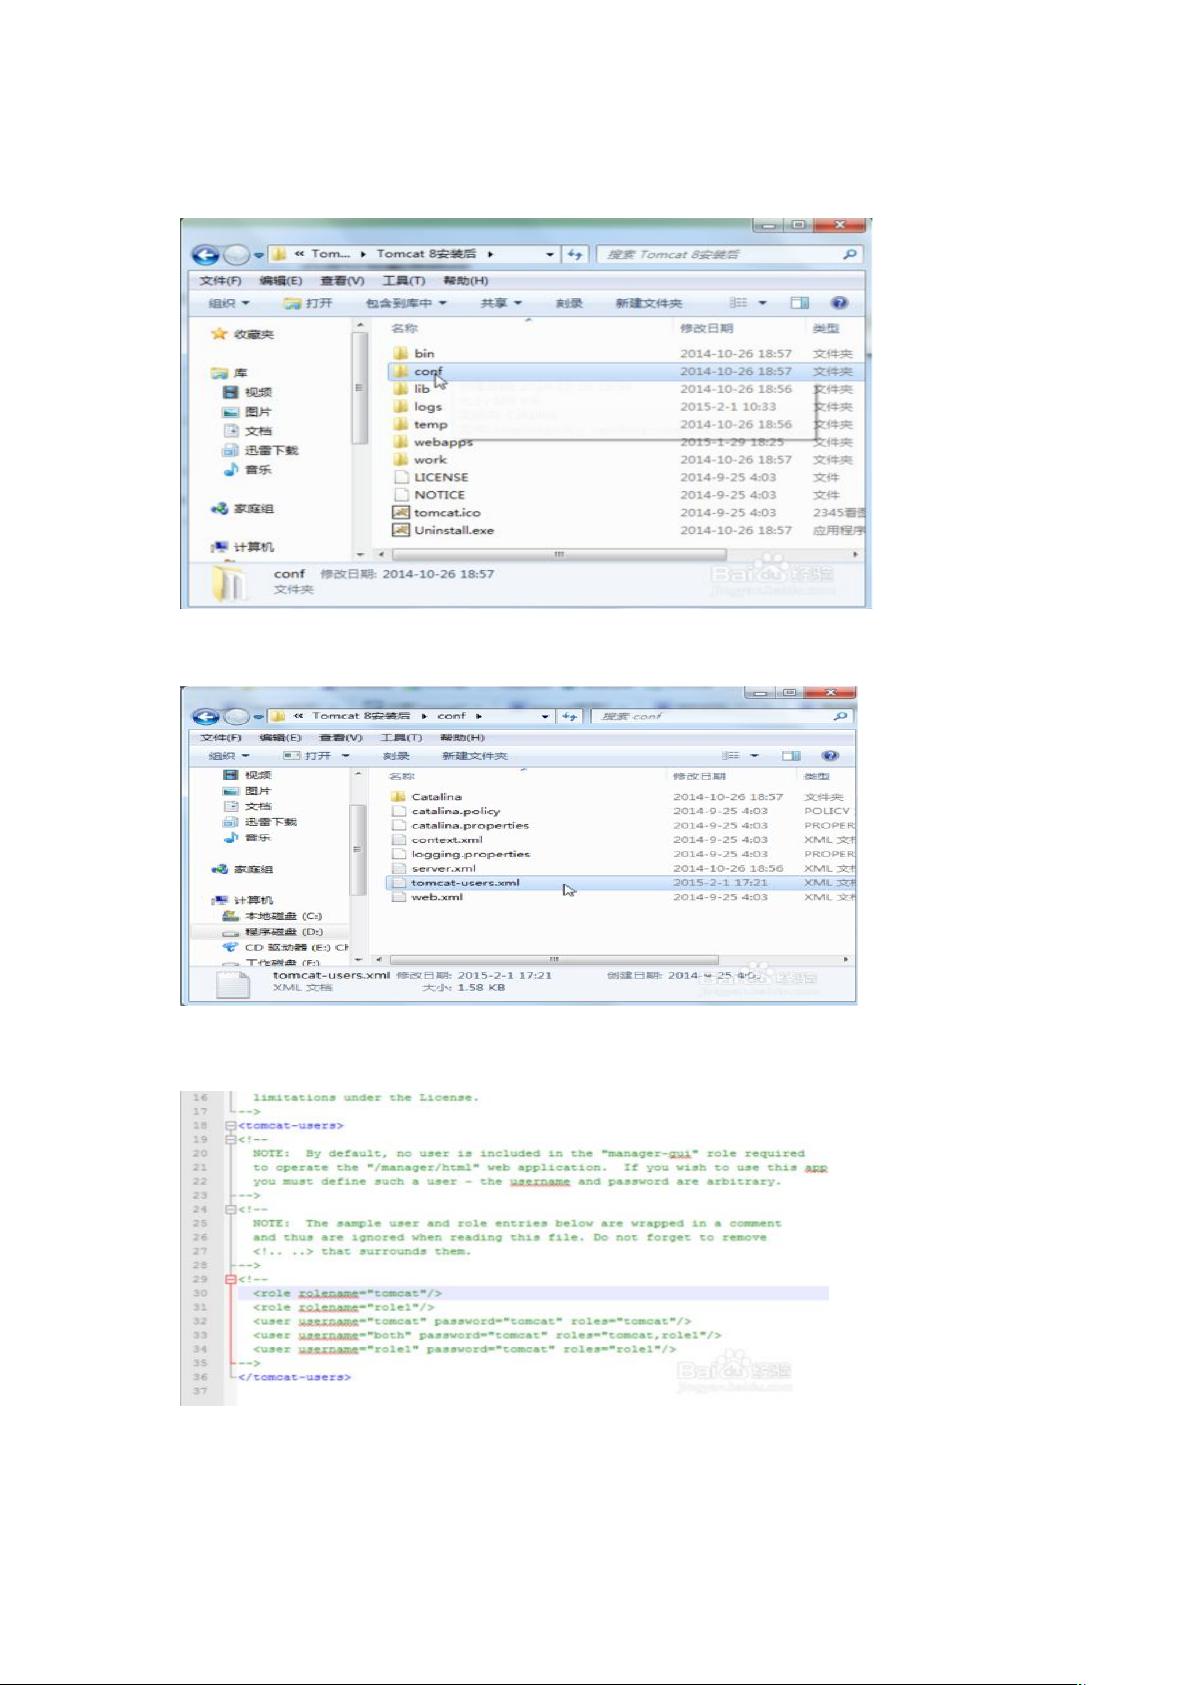
Task: Click search field in conf window
Action: pyautogui.click(x=721, y=716)
